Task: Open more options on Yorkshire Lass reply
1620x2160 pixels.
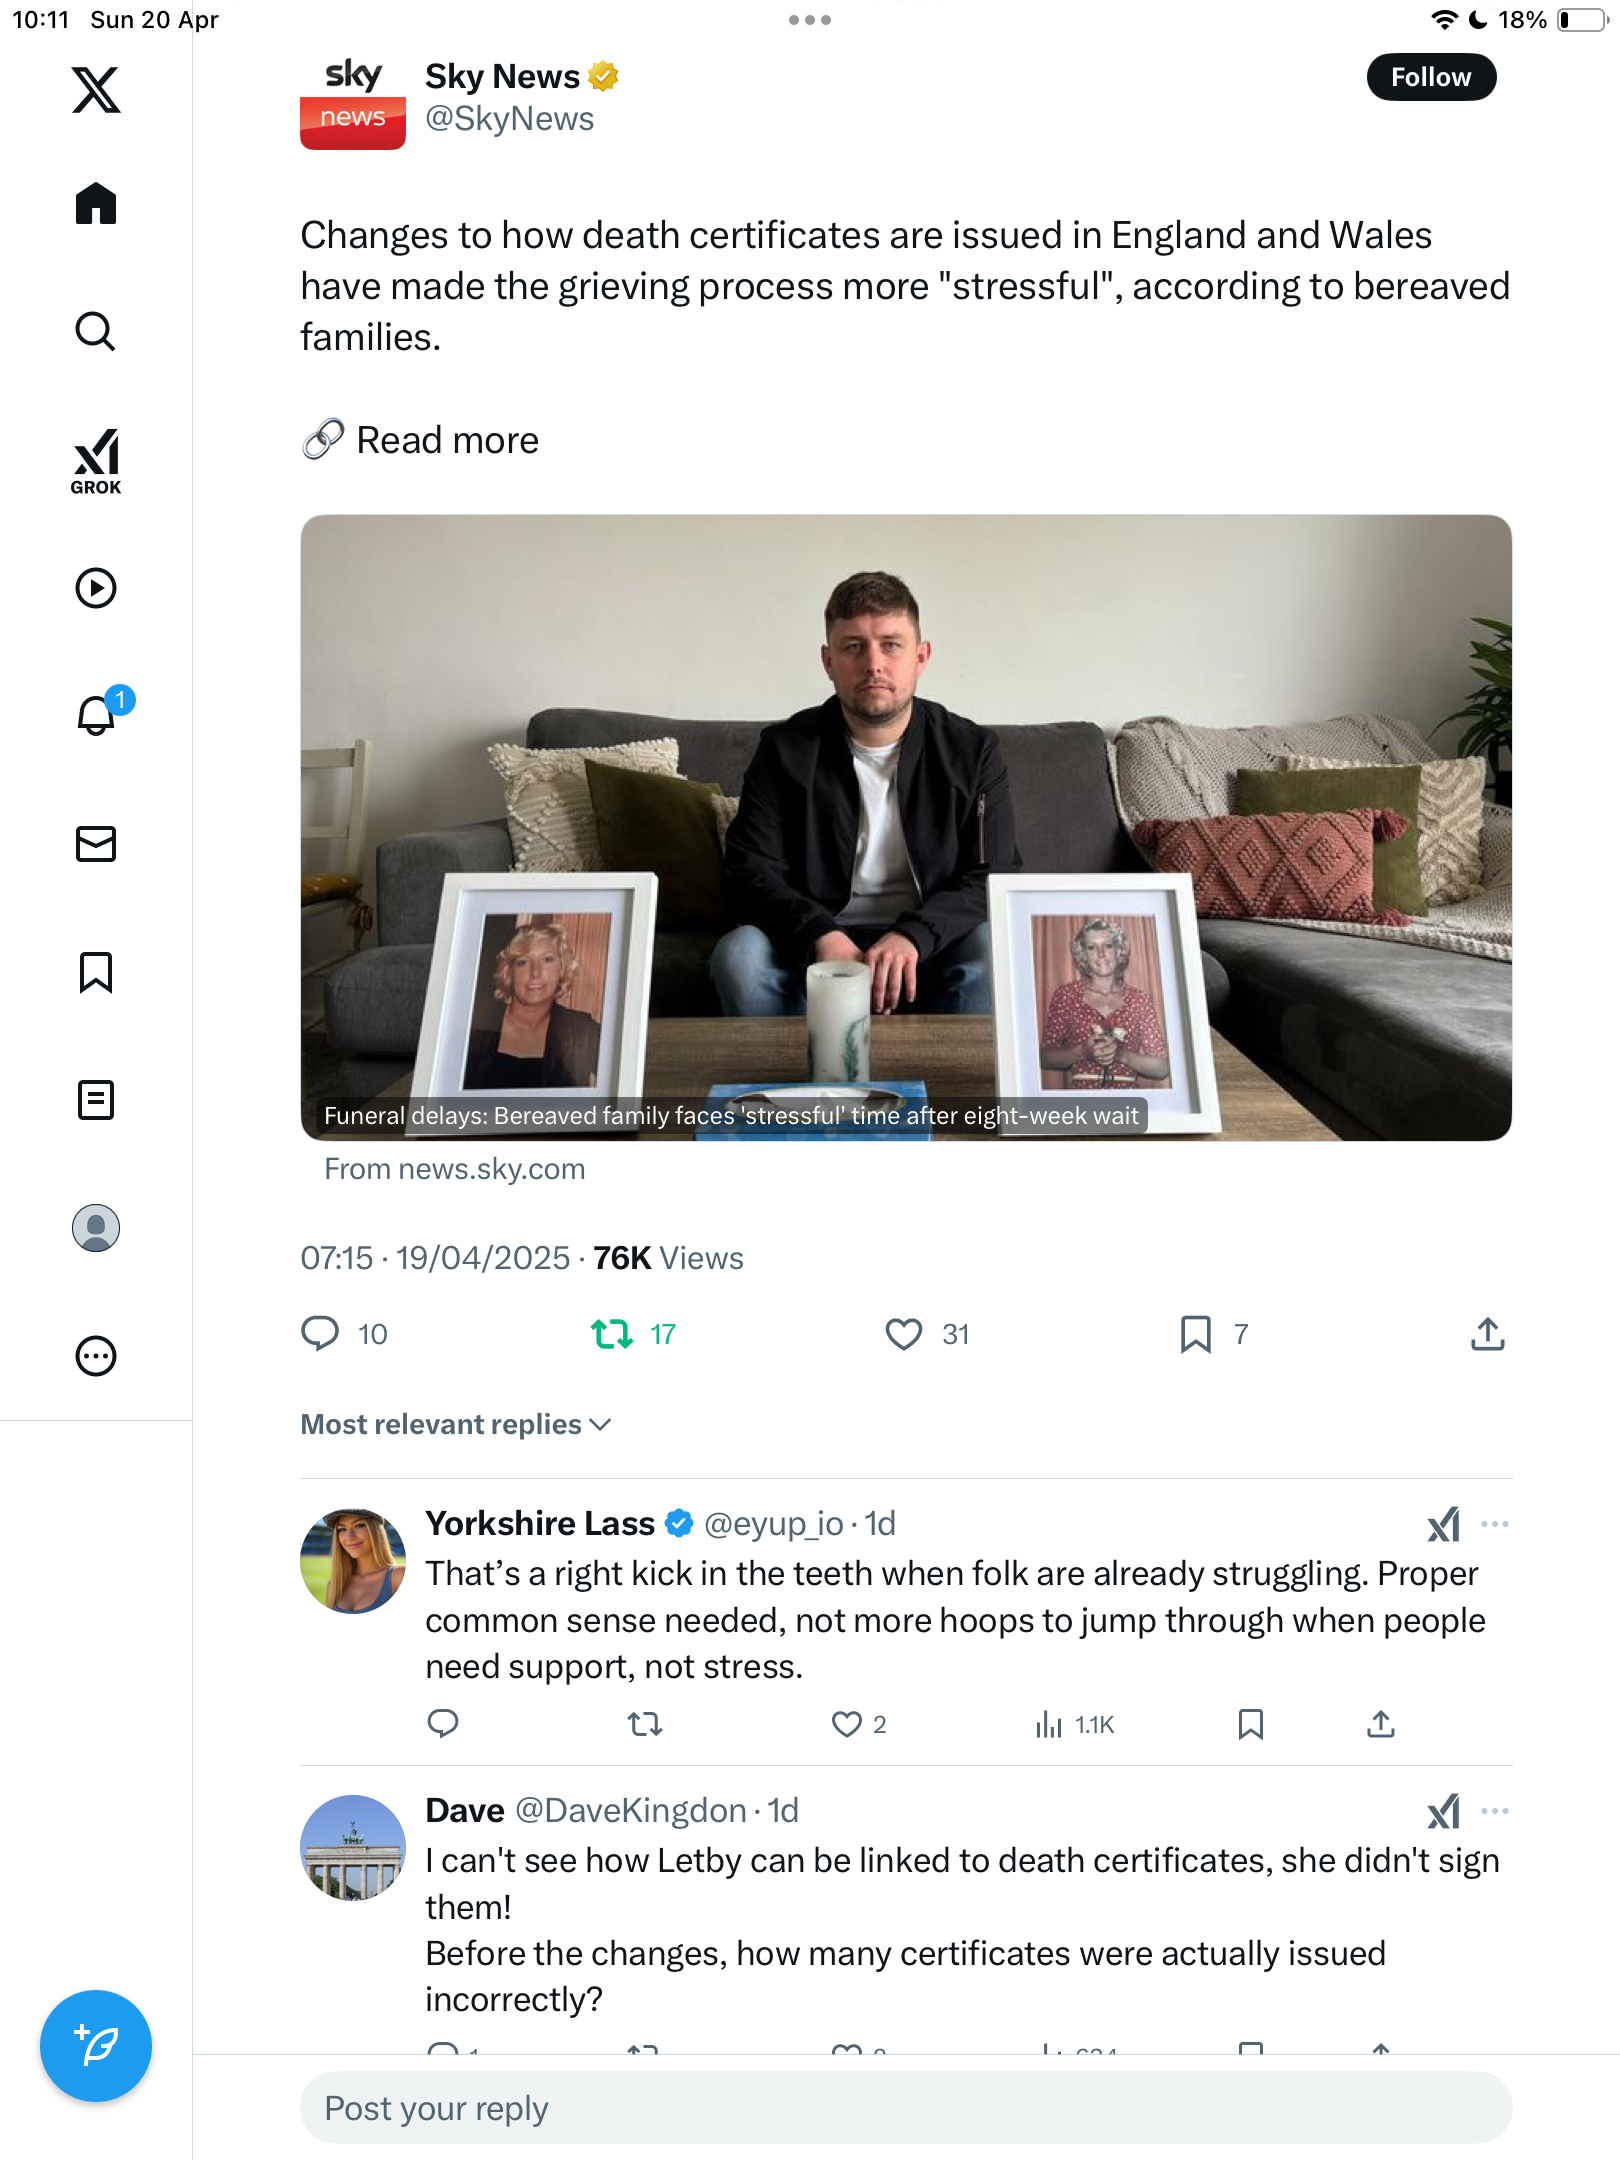Action: pyautogui.click(x=1494, y=1523)
